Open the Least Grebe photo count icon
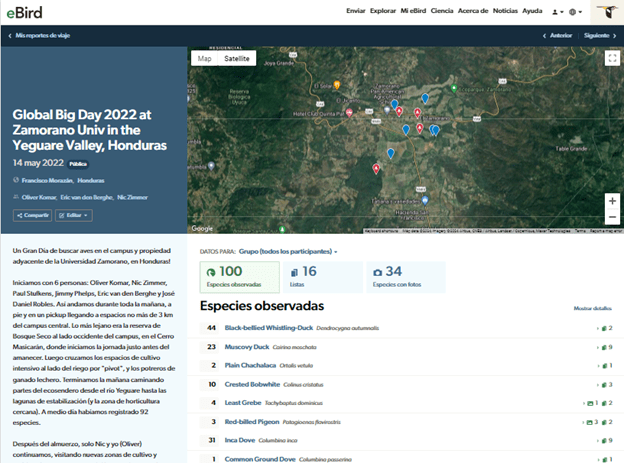624x463 pixels. click(x=593, y=403)
